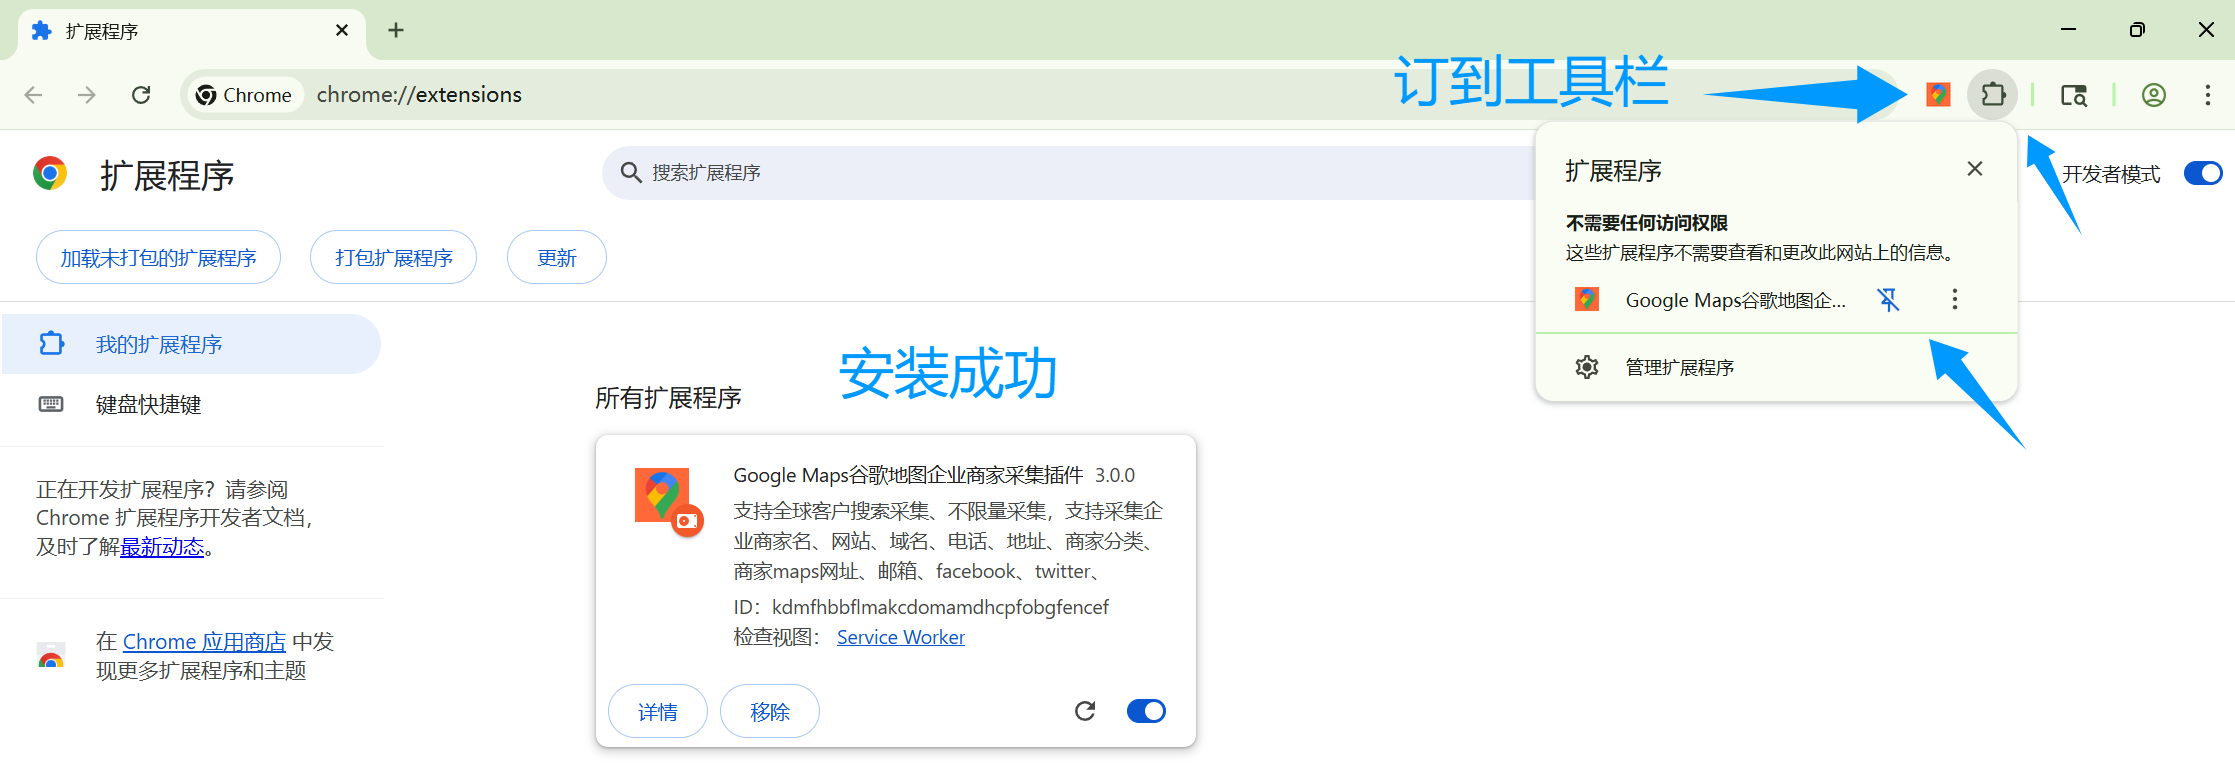The width and height of the screenshot is (2235, 776).
Task: Click the 所有扩展程序 heading
Action: pos(668,398)
